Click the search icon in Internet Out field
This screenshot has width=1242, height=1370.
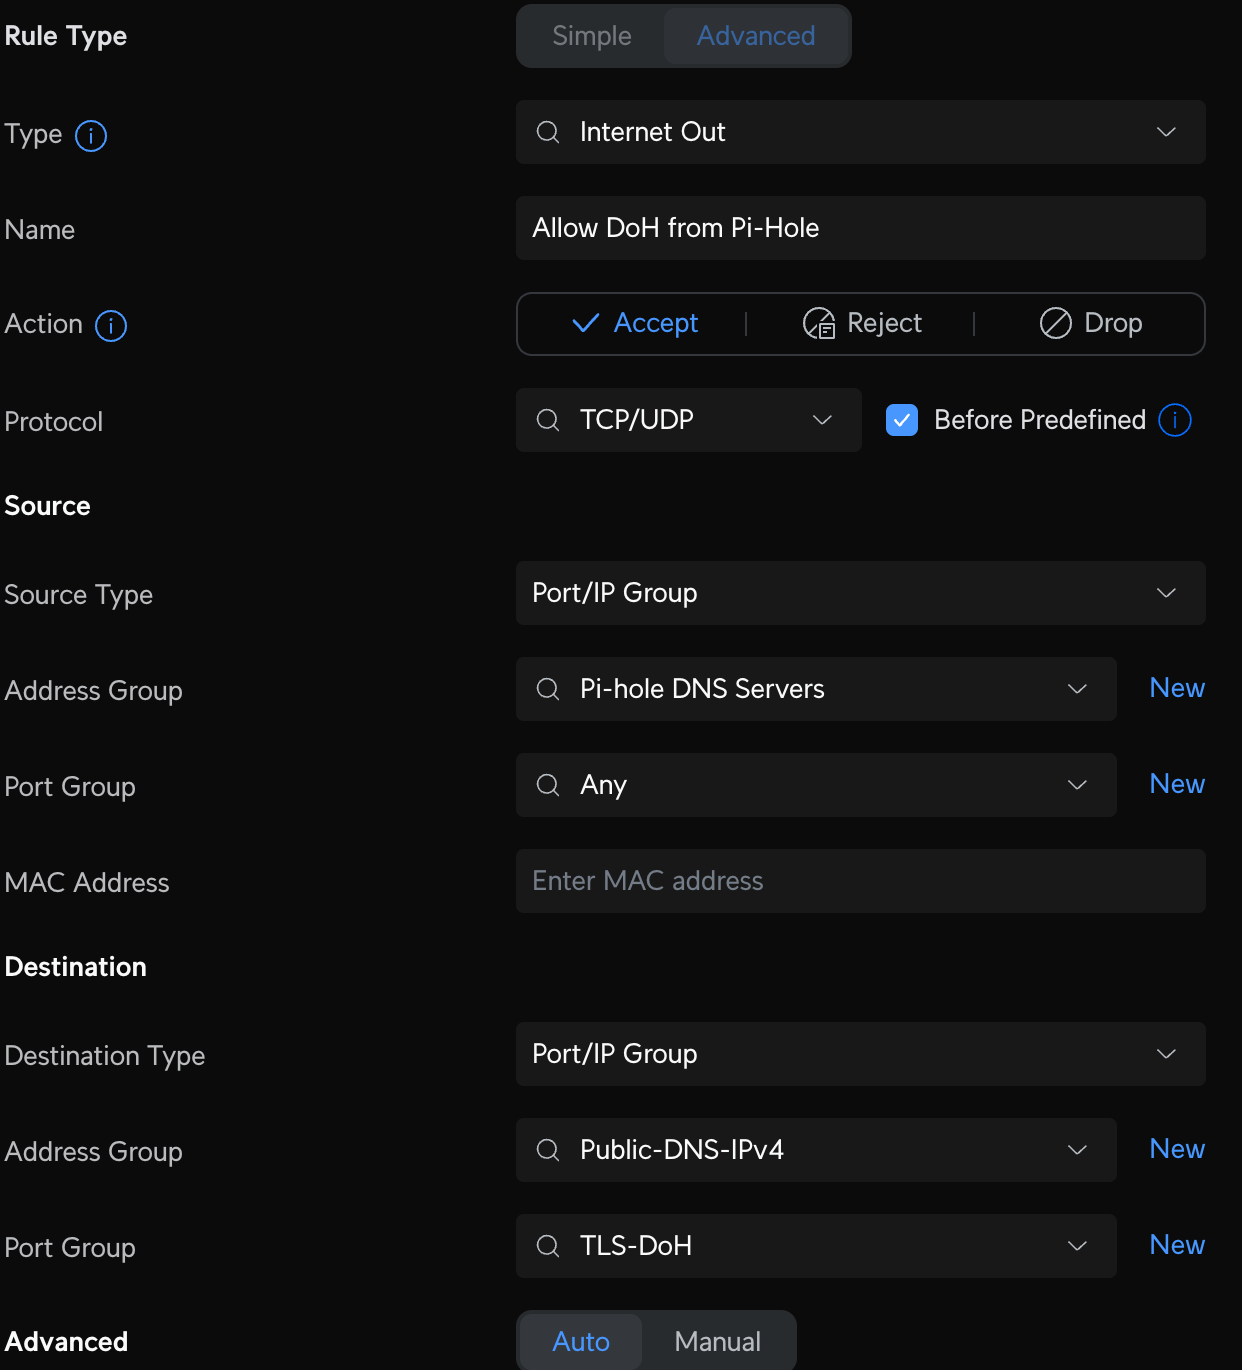click(x=548, y=132)
